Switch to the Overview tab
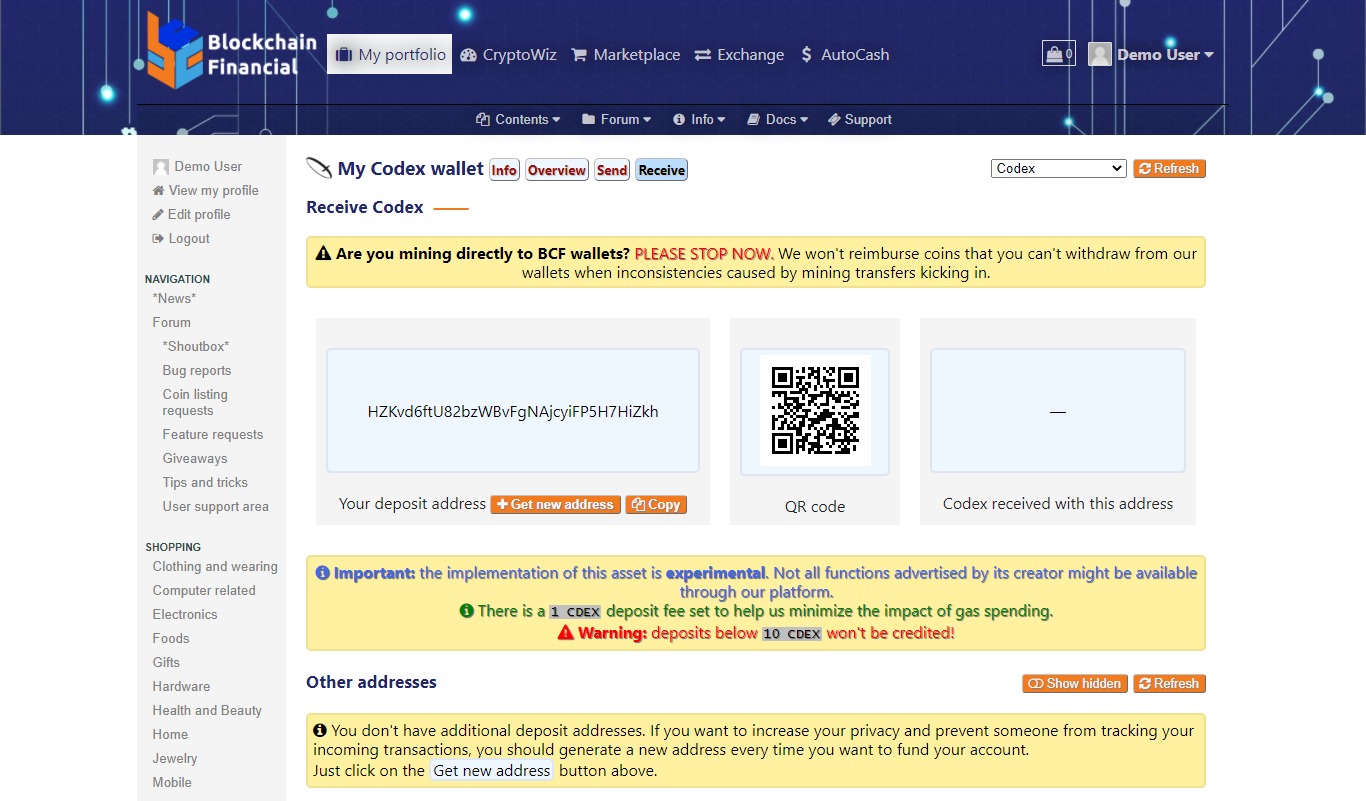Screen dimensions: 1366x801 (x=557, y=170)
